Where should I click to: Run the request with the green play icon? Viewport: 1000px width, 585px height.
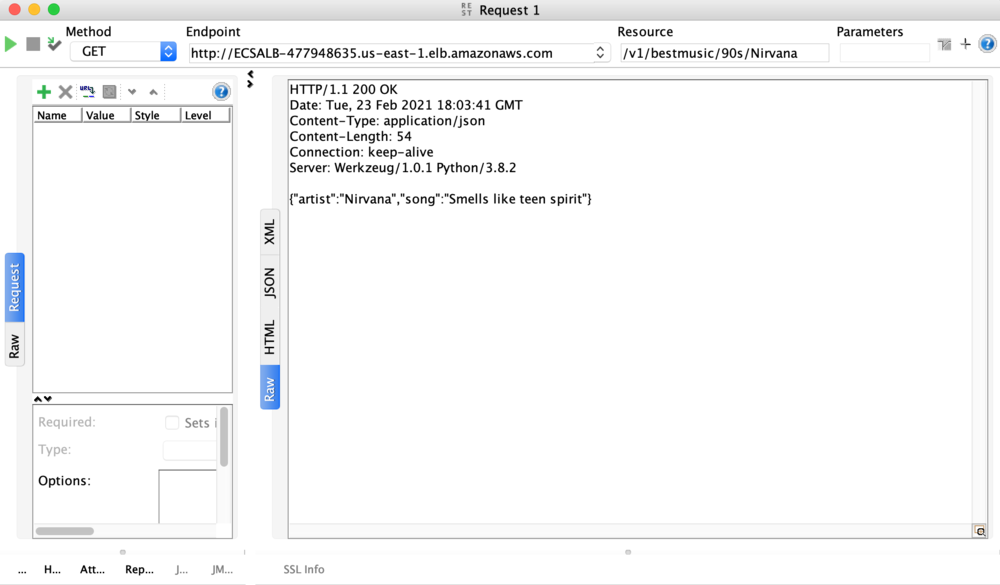(x=10, y=43)
